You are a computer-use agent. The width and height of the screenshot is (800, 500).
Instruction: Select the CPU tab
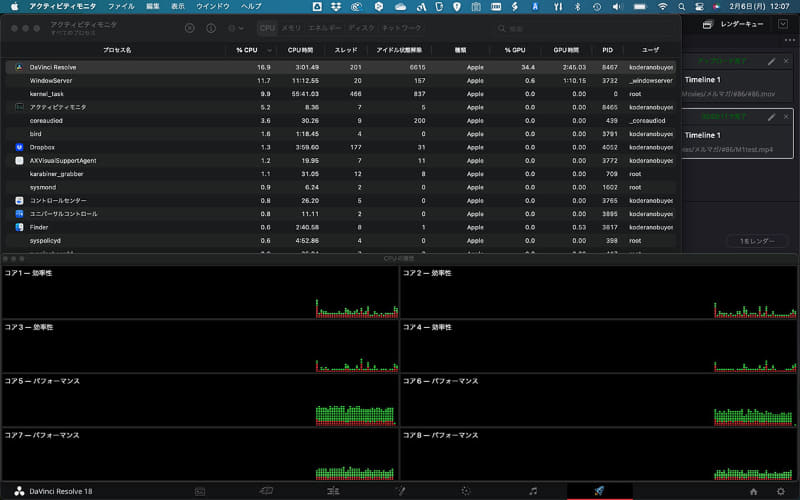click(267, 28)
